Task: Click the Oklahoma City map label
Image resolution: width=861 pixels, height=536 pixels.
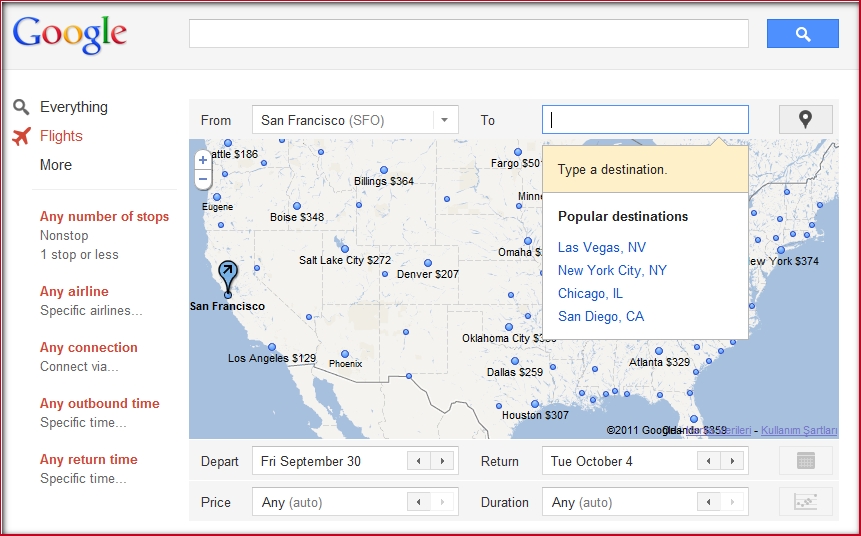Action: click(x=509, y=338)
